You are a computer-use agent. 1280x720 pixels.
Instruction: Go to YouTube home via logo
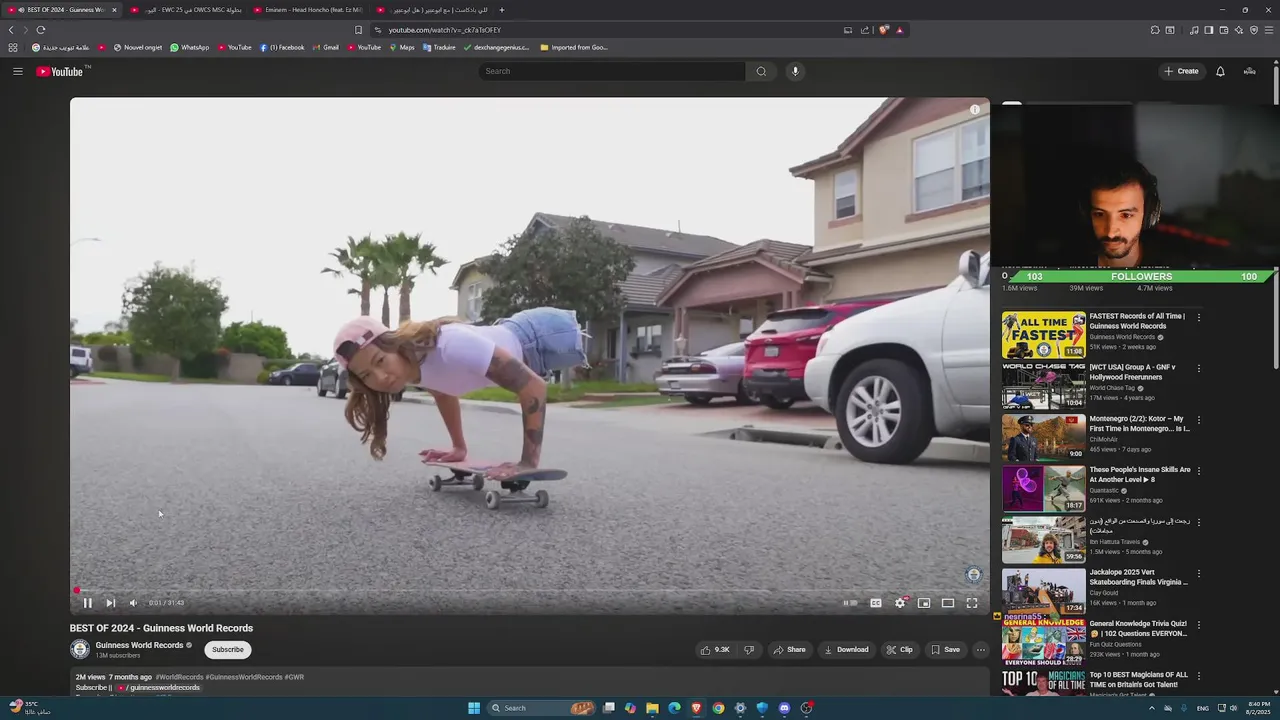62,71
